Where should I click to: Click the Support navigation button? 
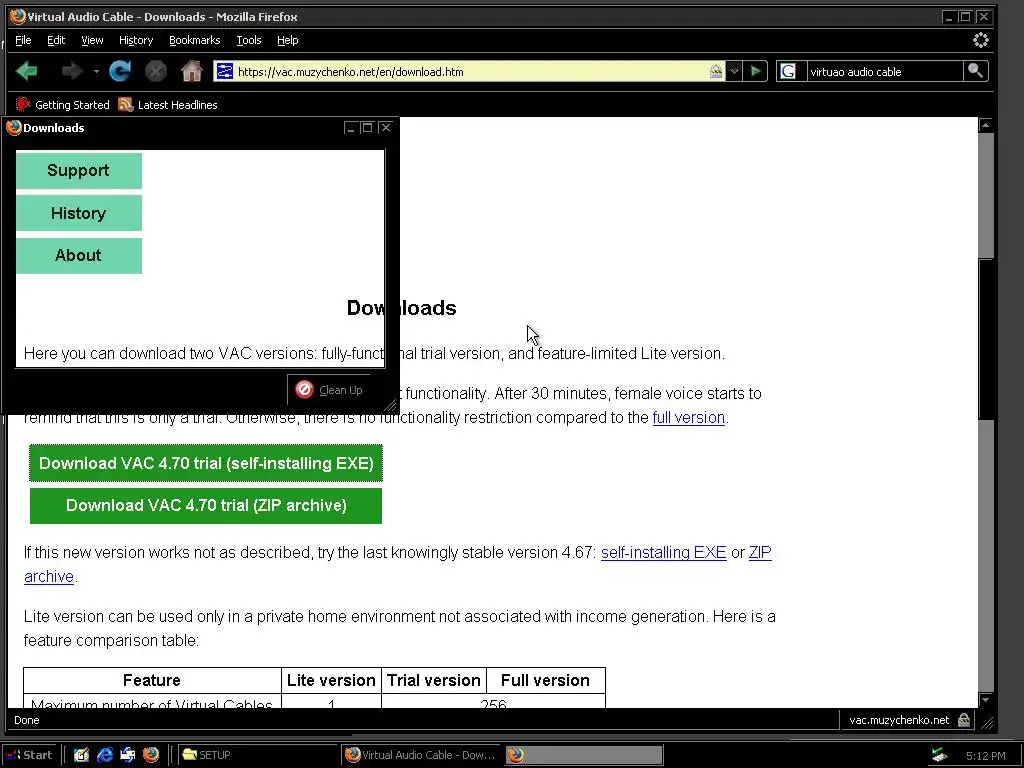click(x=78, y=170)
